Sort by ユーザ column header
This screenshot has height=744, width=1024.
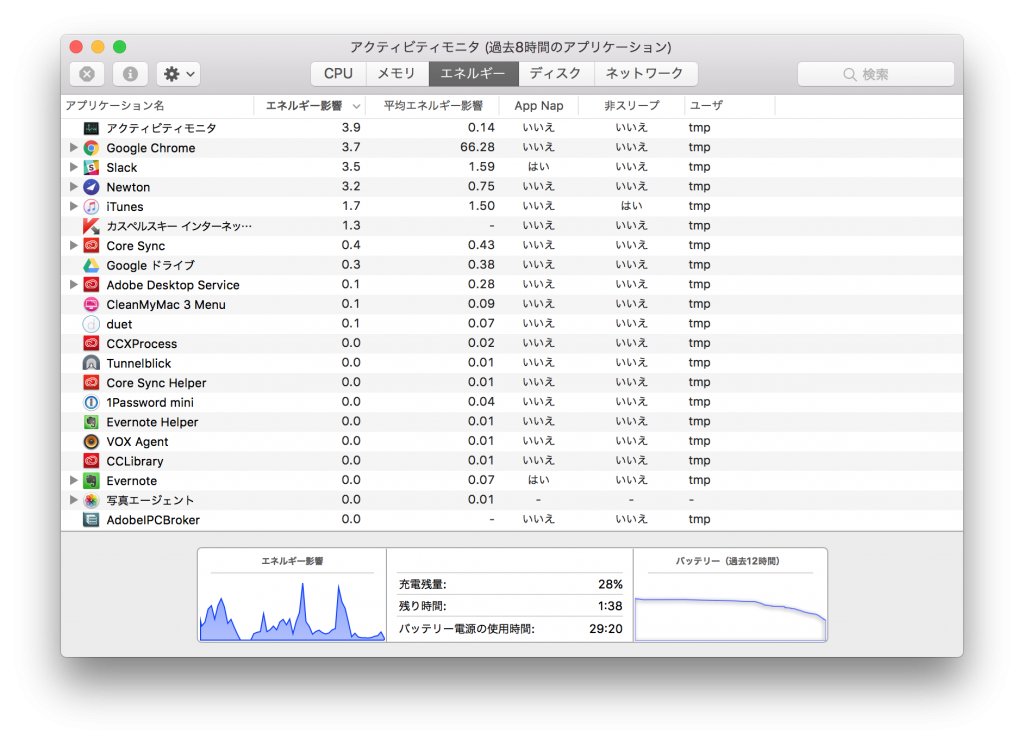pos(729,106)
